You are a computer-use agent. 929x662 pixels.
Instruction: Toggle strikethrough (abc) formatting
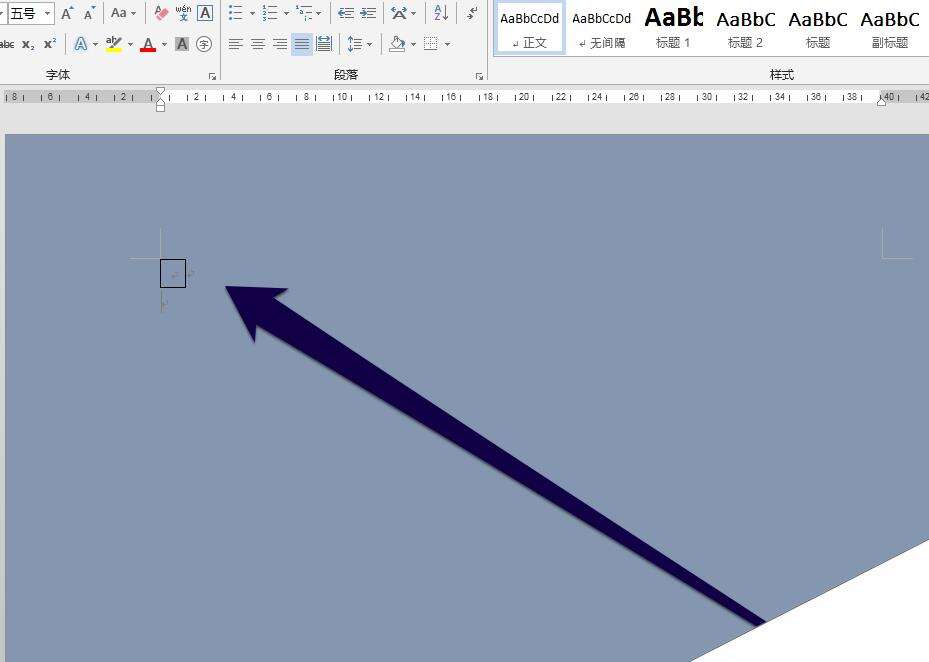(7, 44)
